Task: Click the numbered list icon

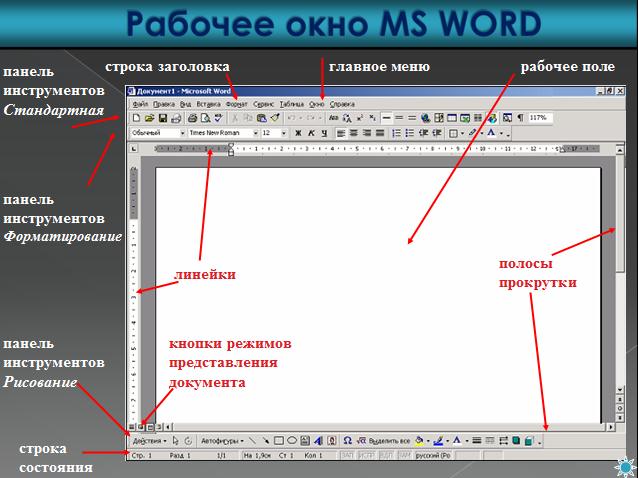Action: click(397, 133)
